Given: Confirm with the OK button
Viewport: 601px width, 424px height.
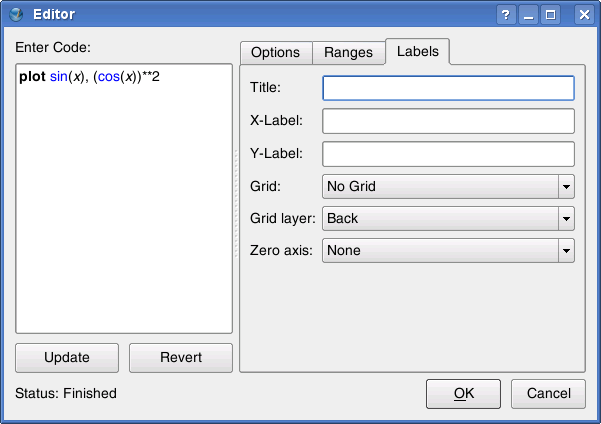Looking at the screenshot, I should click(x=463, y=393).
